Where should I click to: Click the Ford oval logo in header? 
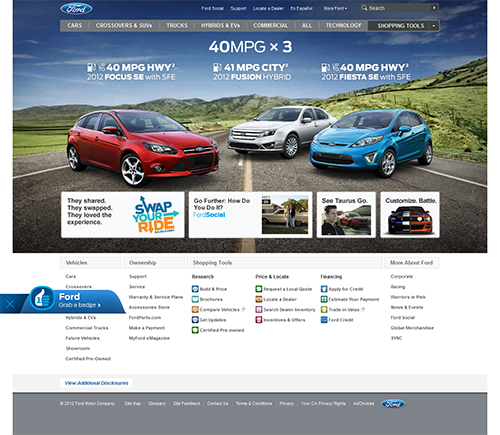click(x=76, y=9)
